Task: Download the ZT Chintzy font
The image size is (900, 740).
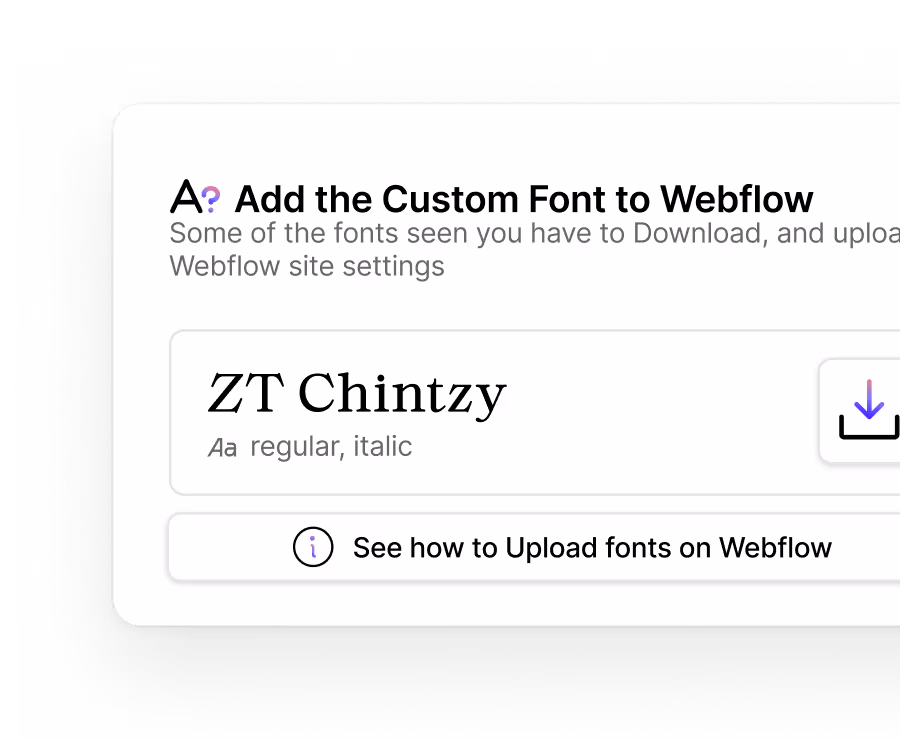Action: (860, 411)
